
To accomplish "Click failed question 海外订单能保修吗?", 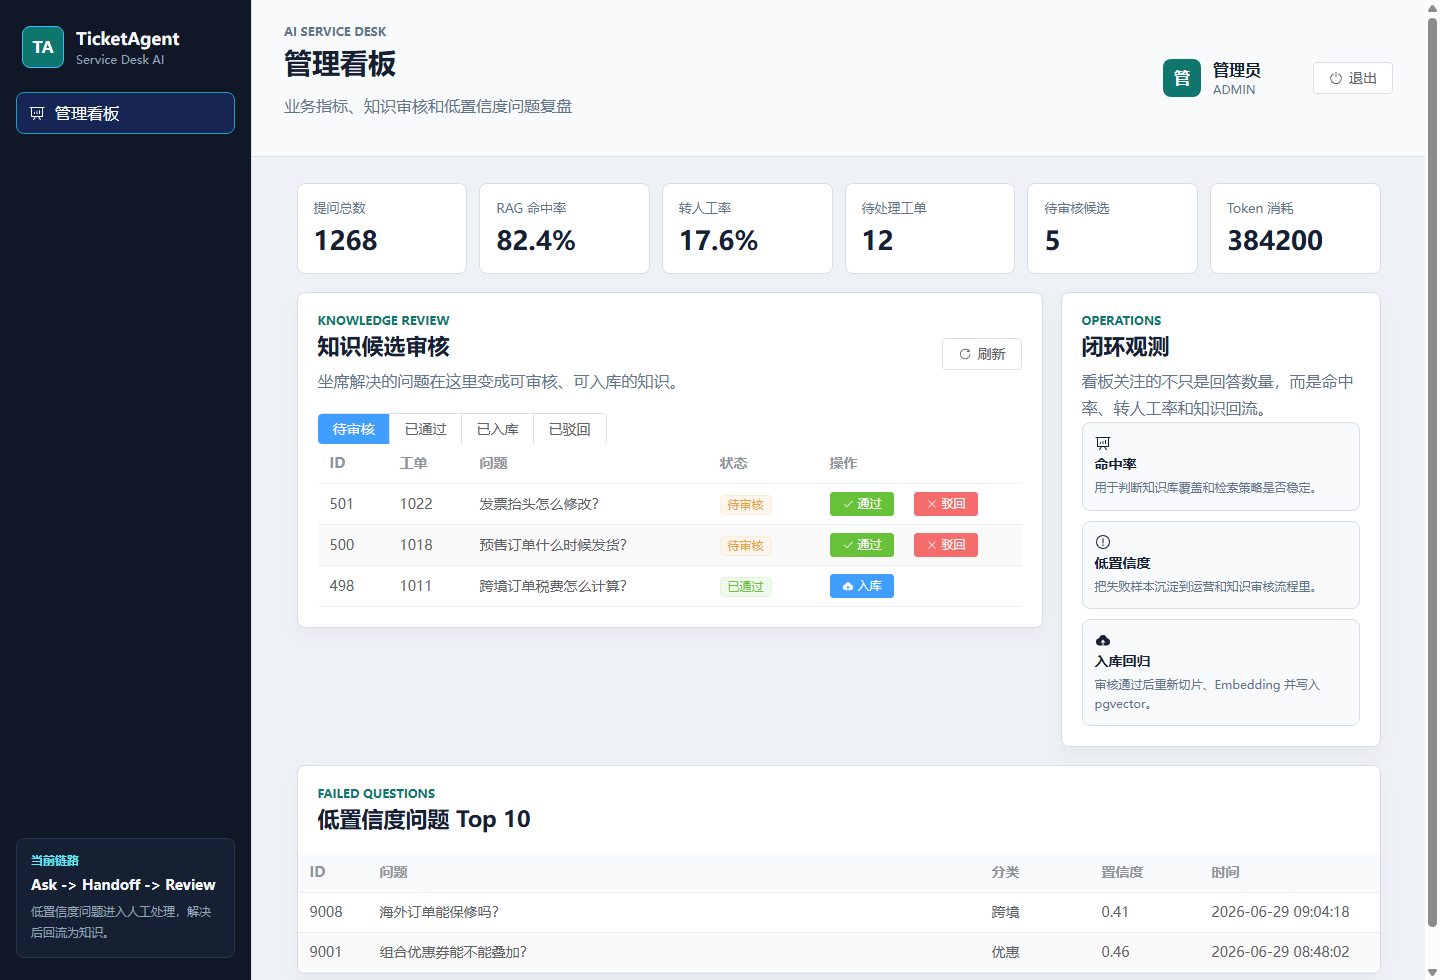I will (439, 912).
